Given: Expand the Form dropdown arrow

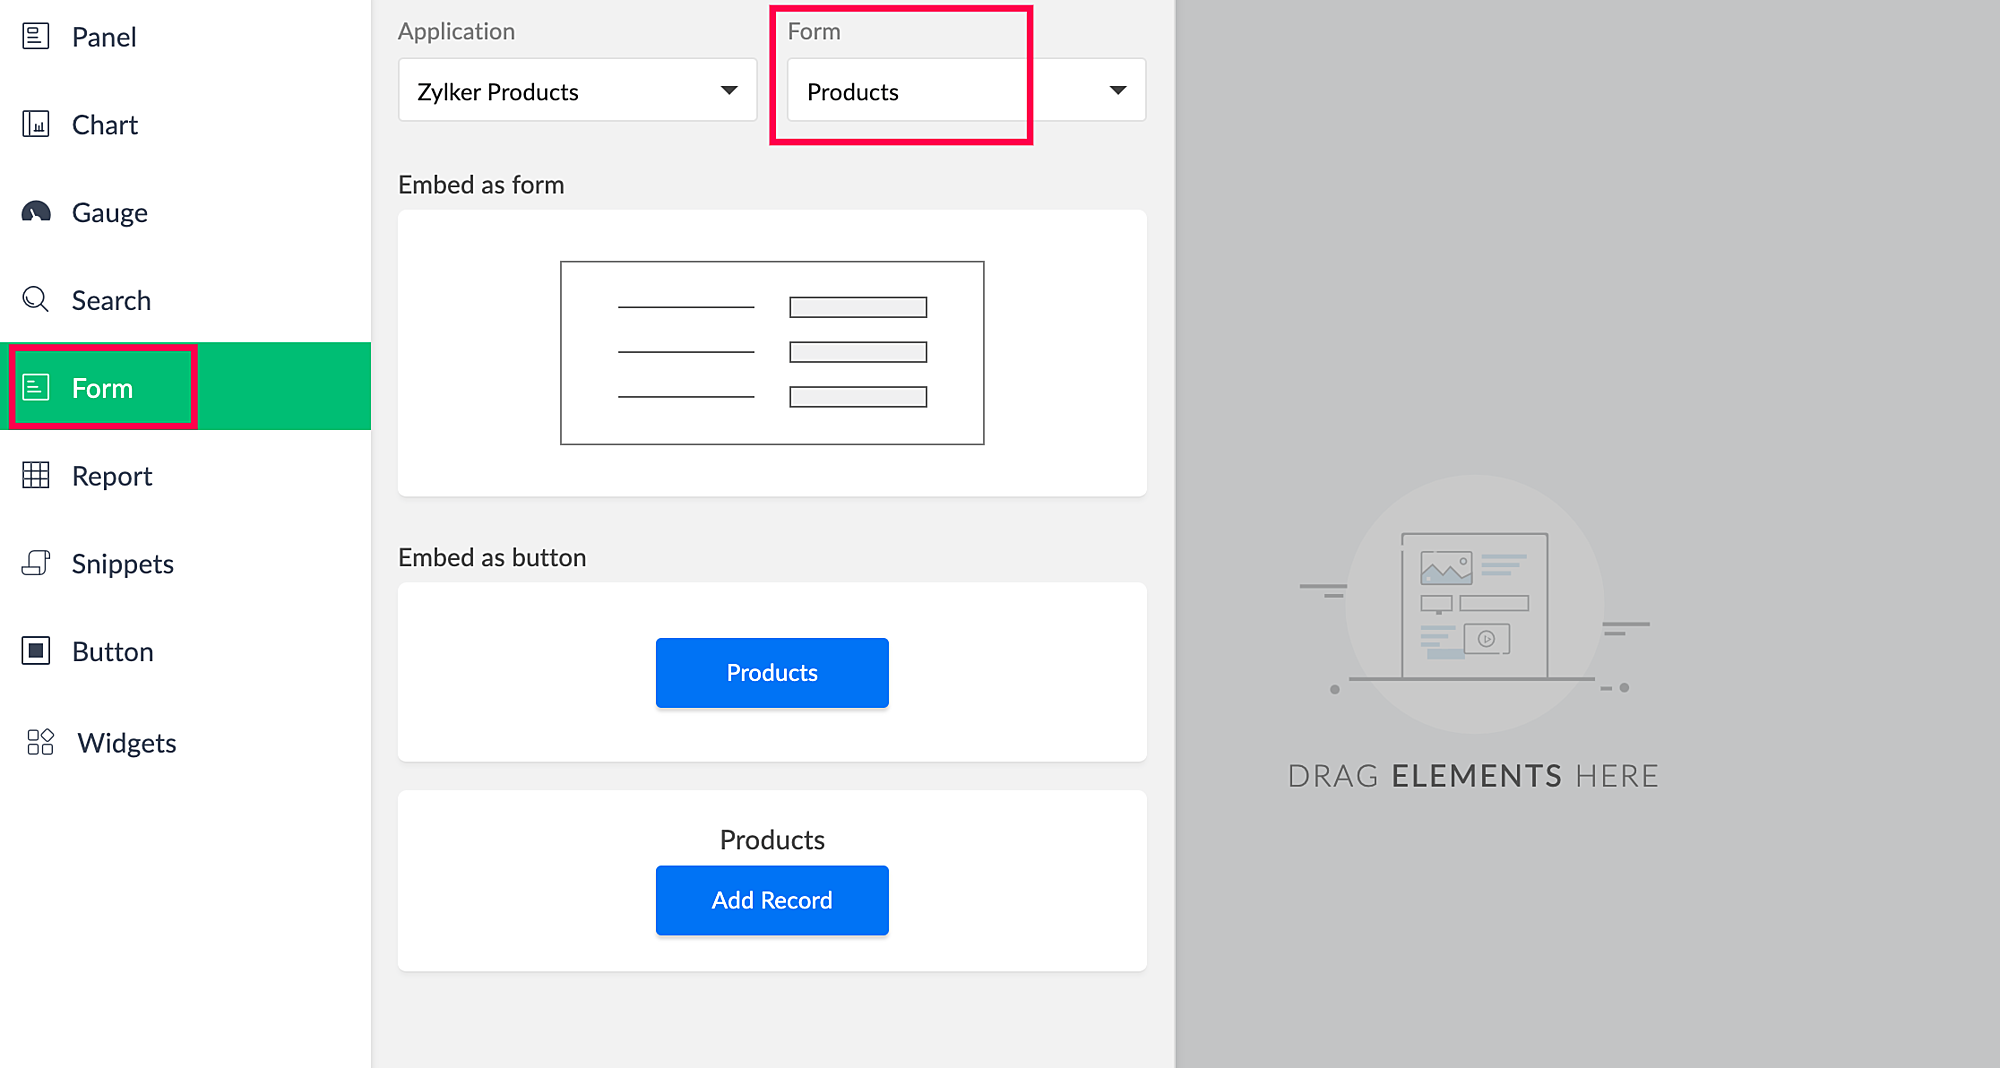Looking at the screenshot, I should 1118,90.
